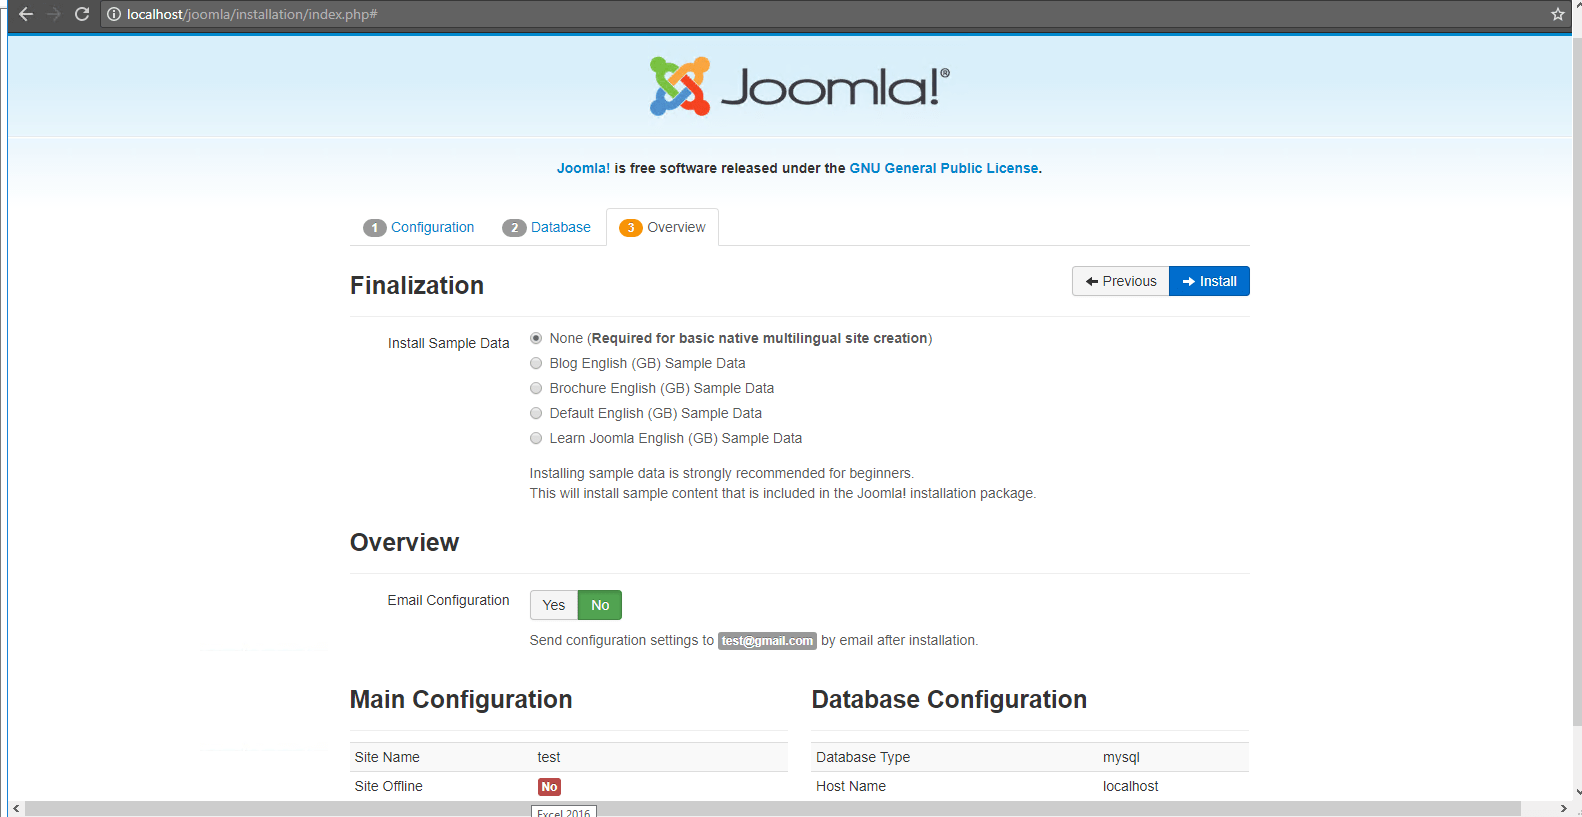Screen dimensions: 1582x817
Task: Select Default English (GB) Sample Data
Action: [x=536, y=413]
